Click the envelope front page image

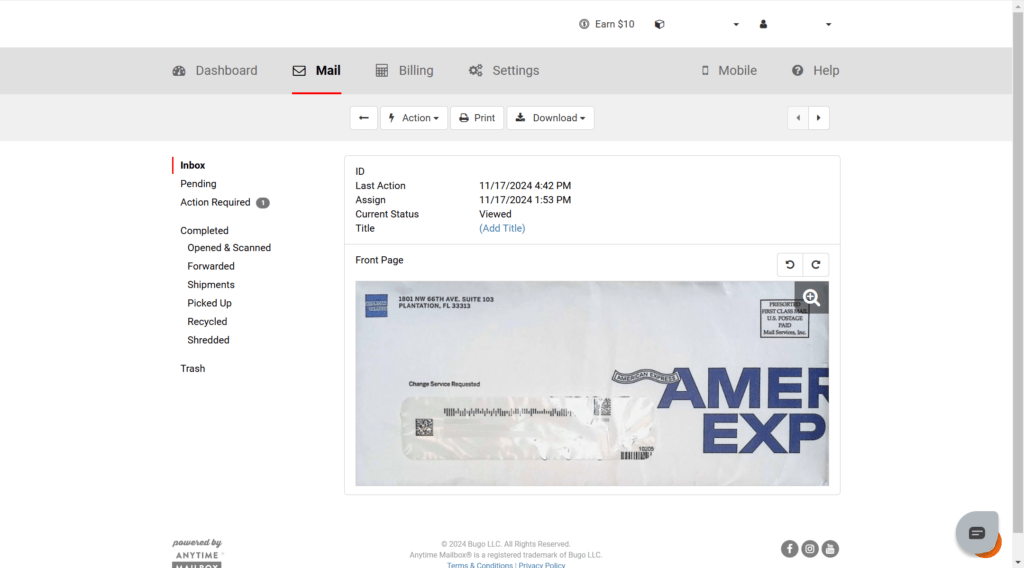pyautogui.click(x=592, y=384)
